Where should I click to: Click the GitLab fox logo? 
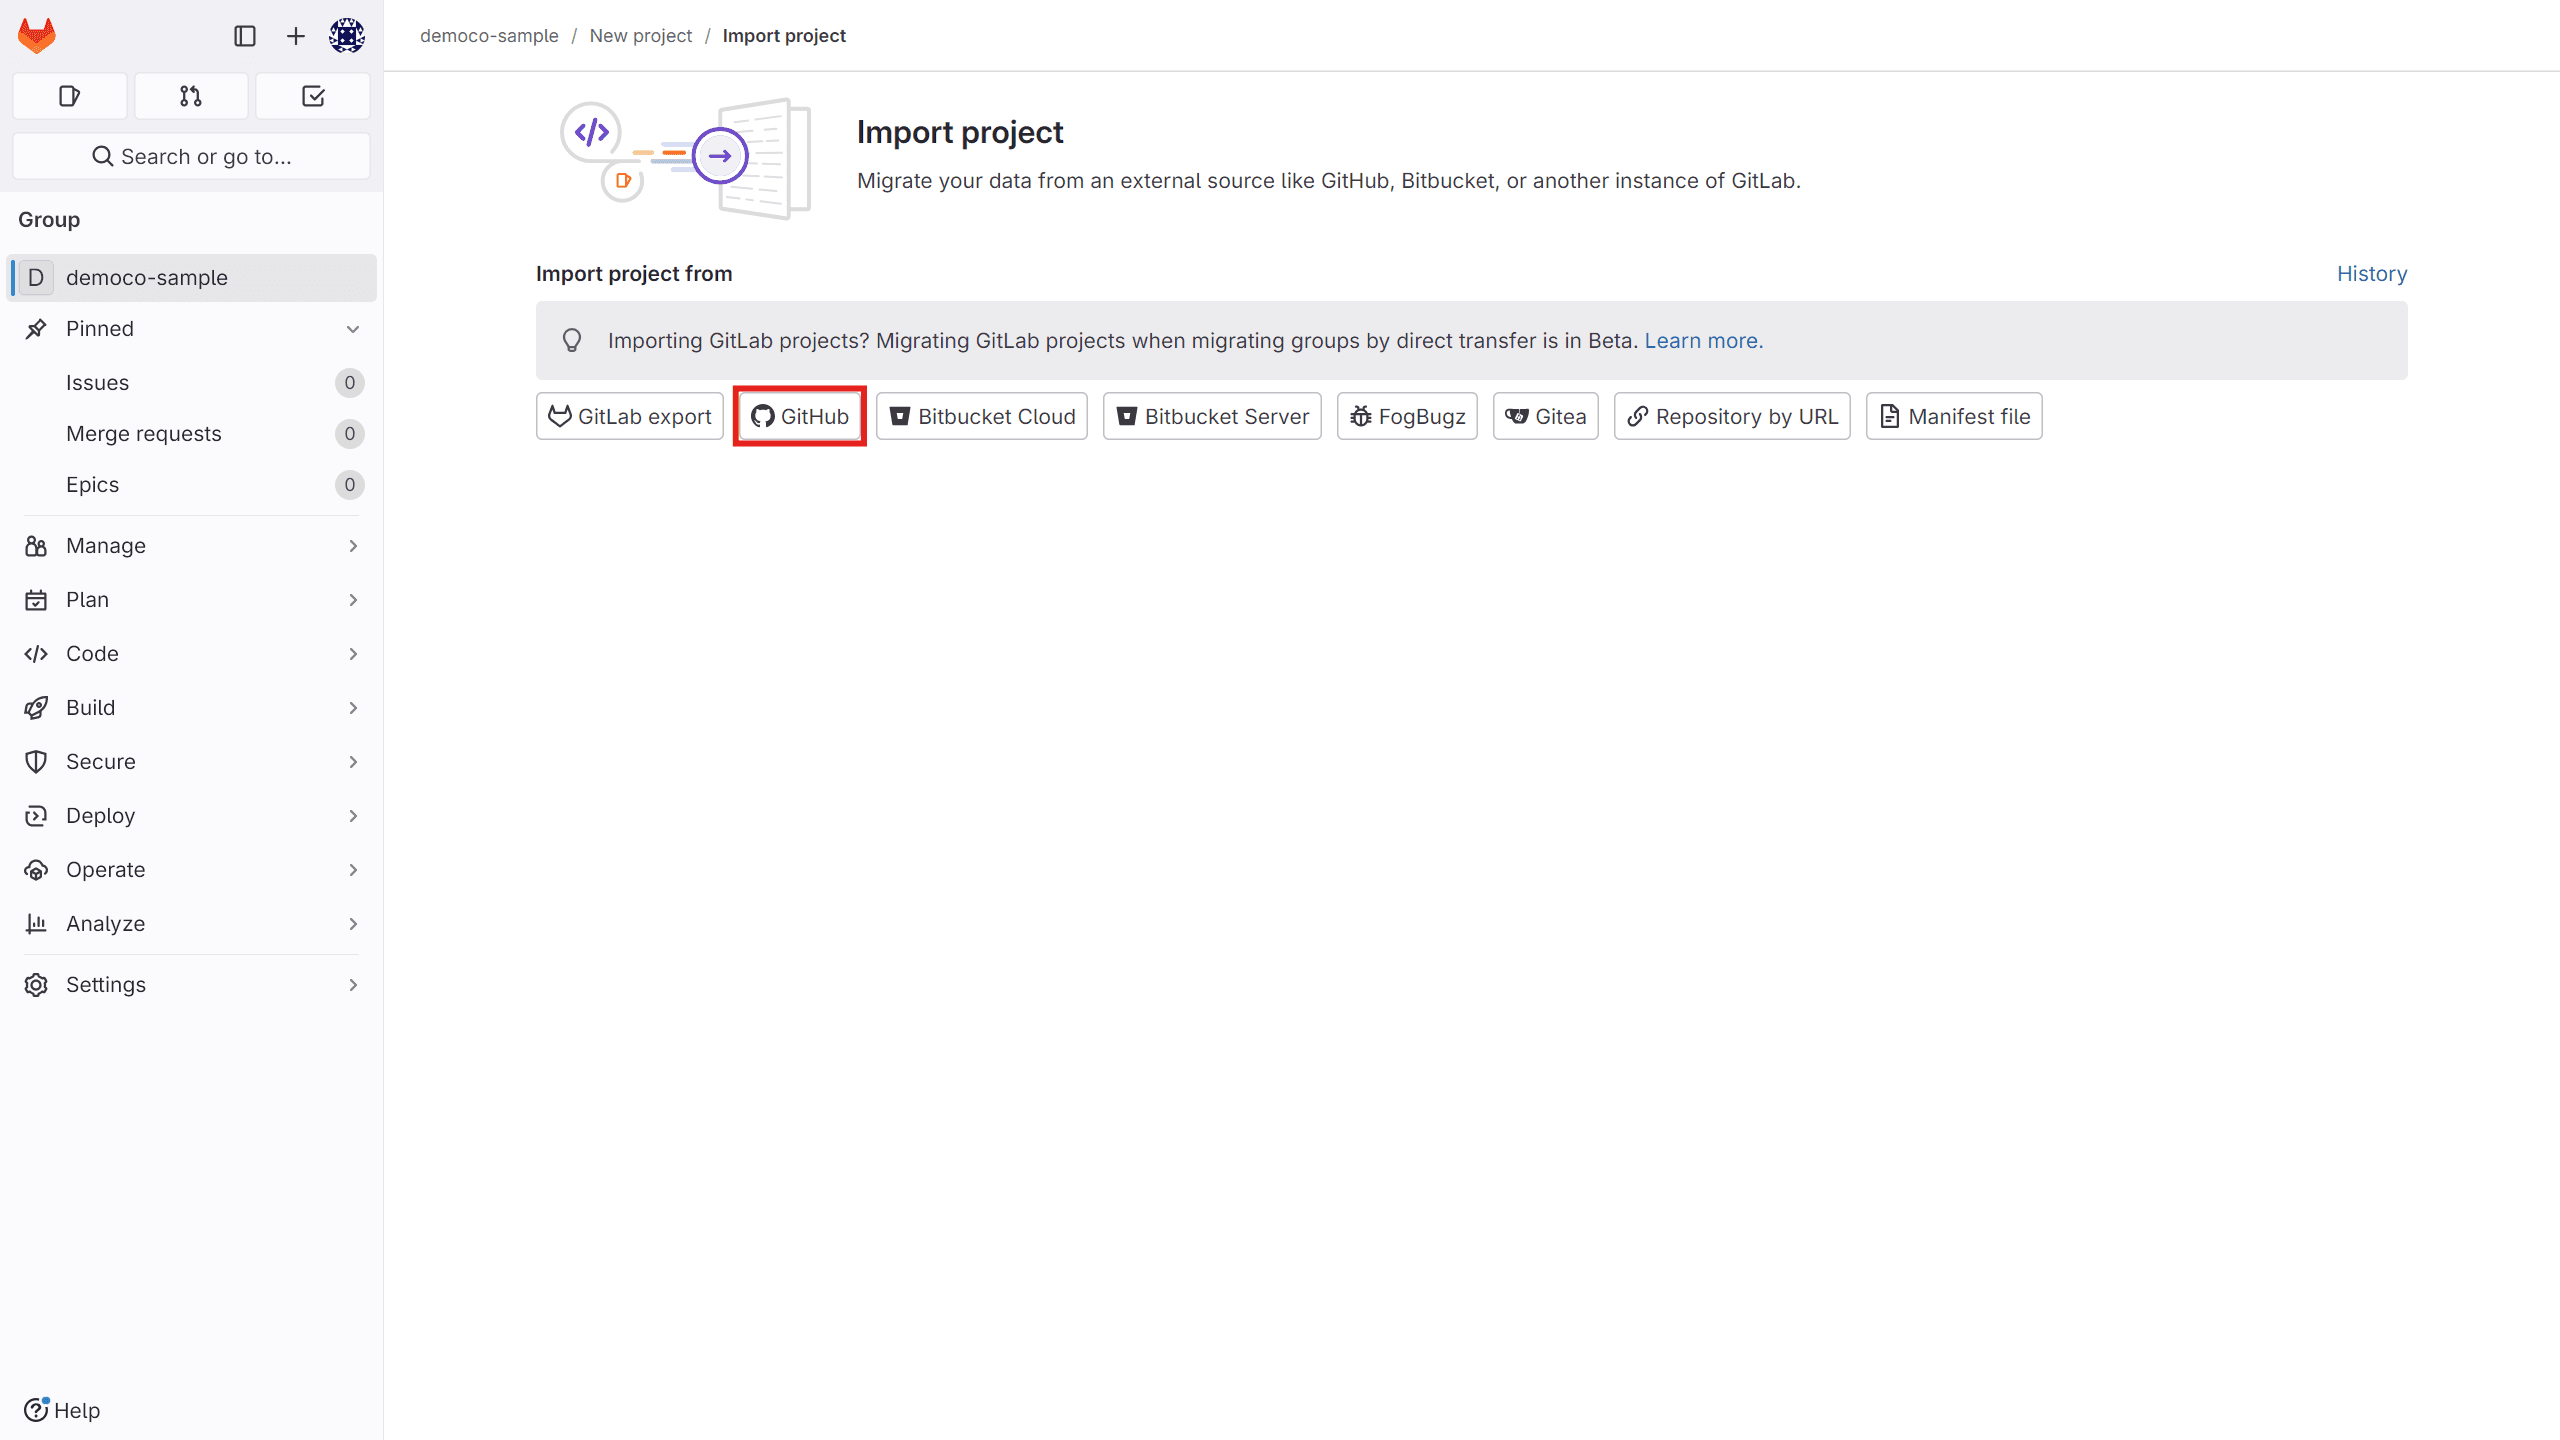click(37, 36)
